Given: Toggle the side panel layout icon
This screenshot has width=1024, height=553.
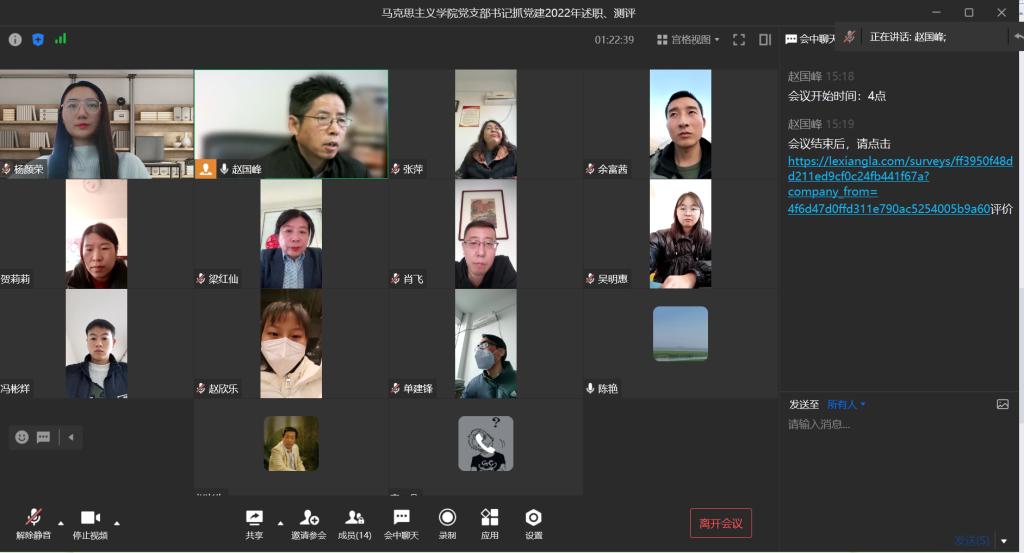Looking at the screenshot, I should point(765,40).
